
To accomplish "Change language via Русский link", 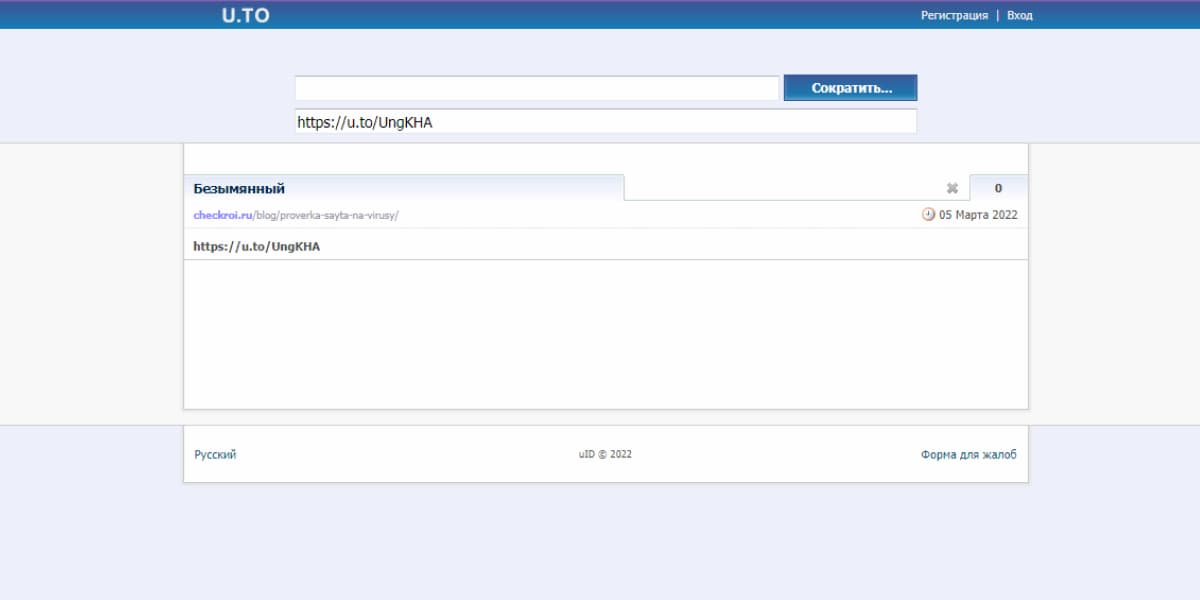I will (x=215, y=454).
